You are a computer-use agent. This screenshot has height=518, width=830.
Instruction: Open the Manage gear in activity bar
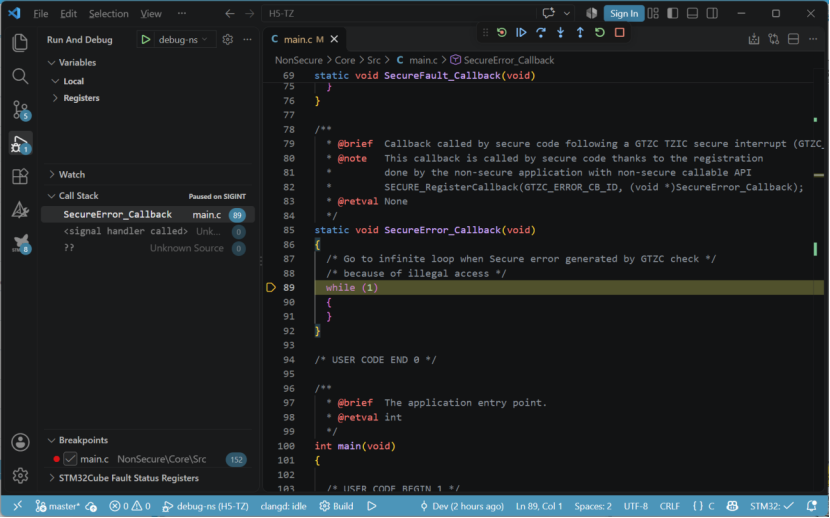pyautogui.click(x=20, y=476)
